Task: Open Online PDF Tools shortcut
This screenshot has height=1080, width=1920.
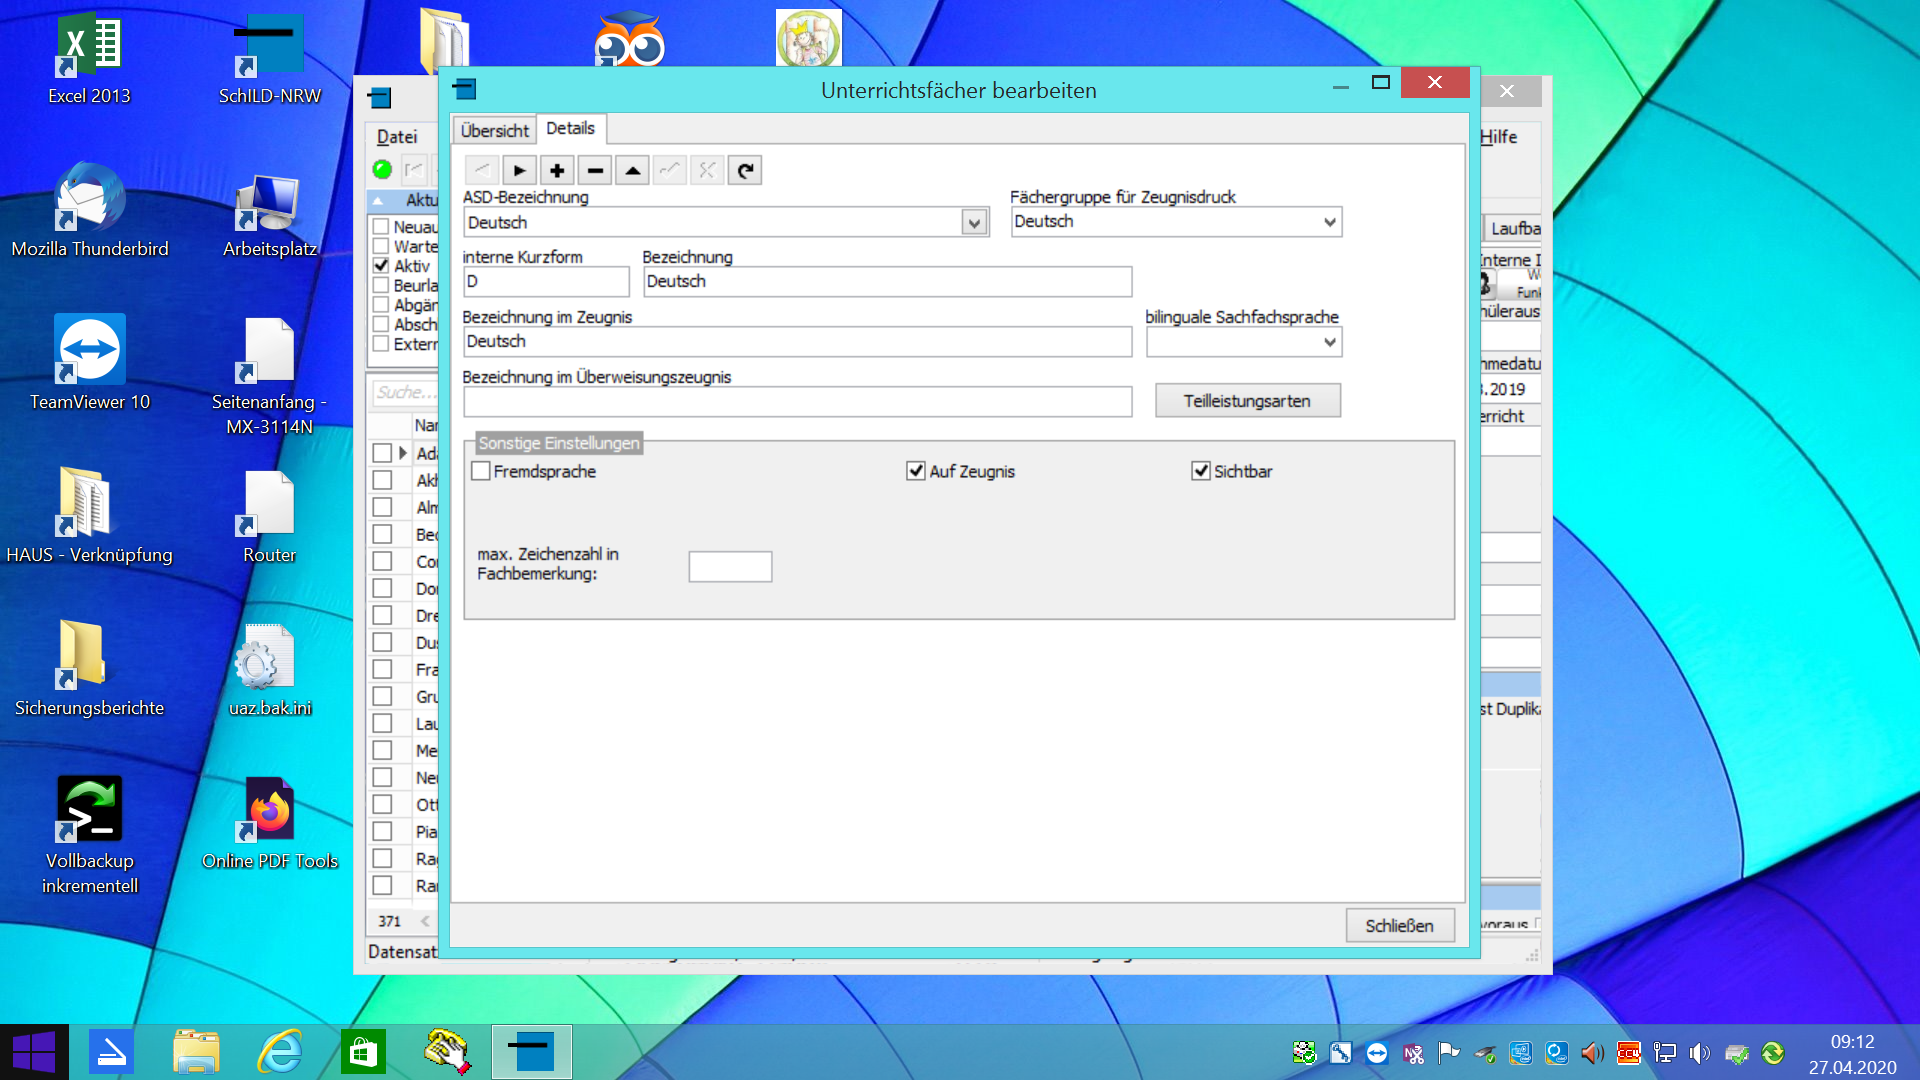Action: [x=269, y=823]
